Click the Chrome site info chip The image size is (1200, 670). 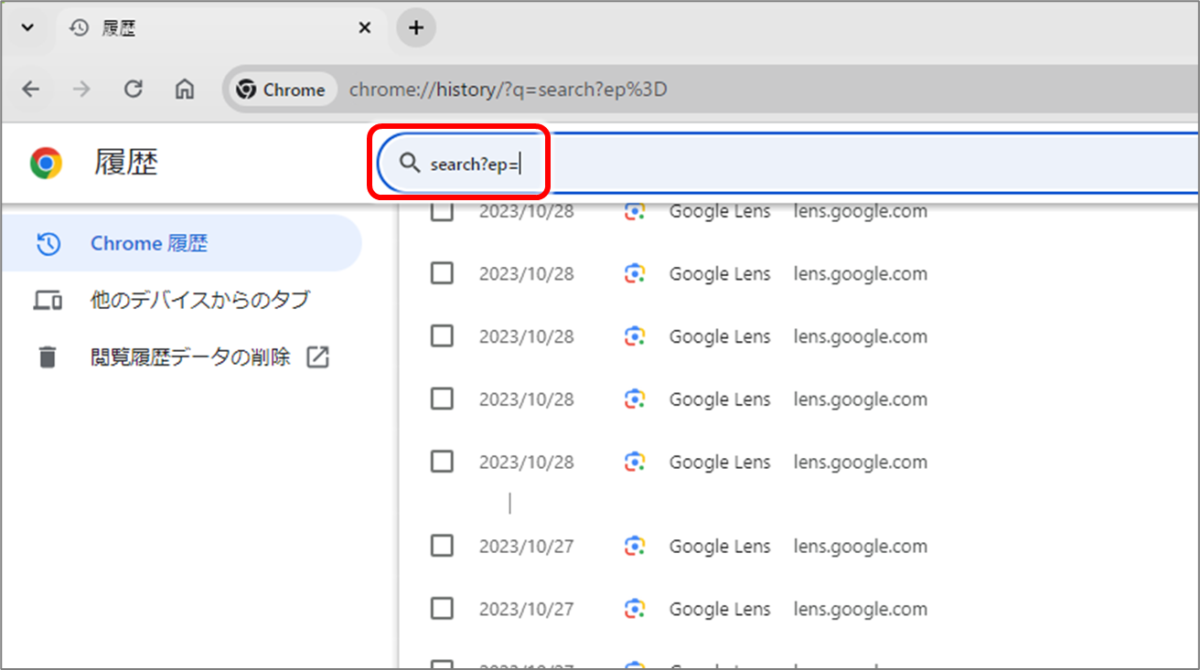point(281,90)
